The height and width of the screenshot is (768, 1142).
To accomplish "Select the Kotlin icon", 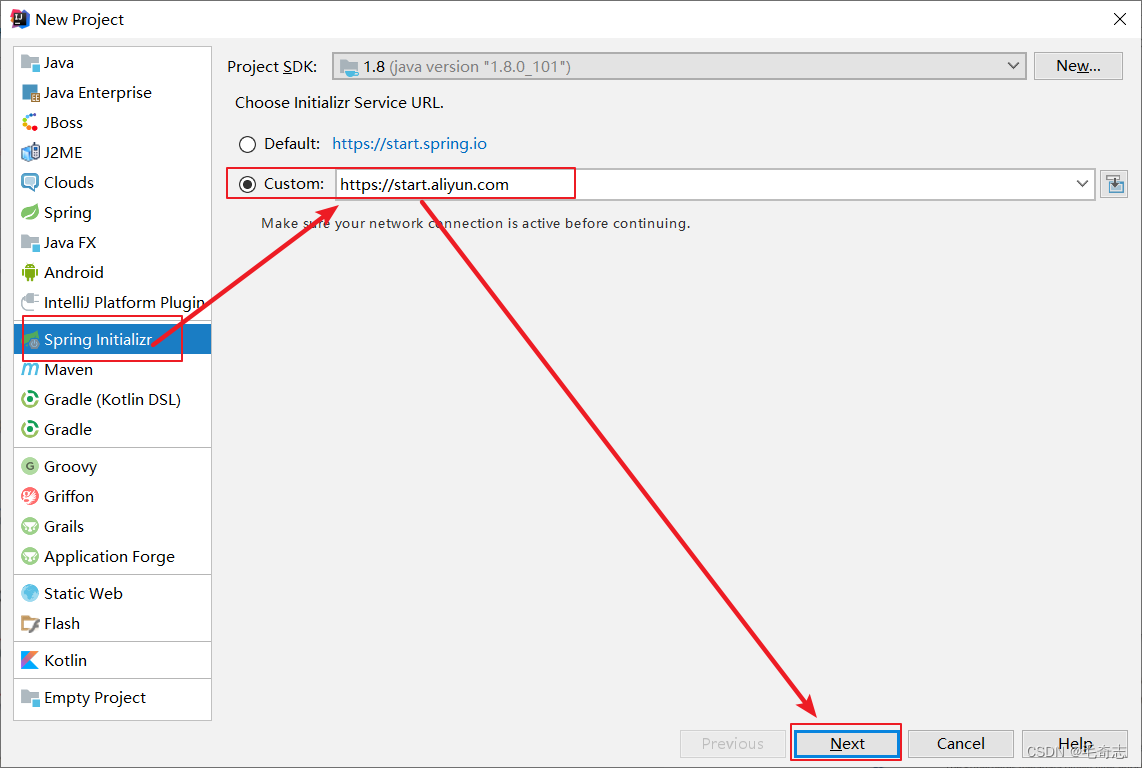I will click(30, 660).
